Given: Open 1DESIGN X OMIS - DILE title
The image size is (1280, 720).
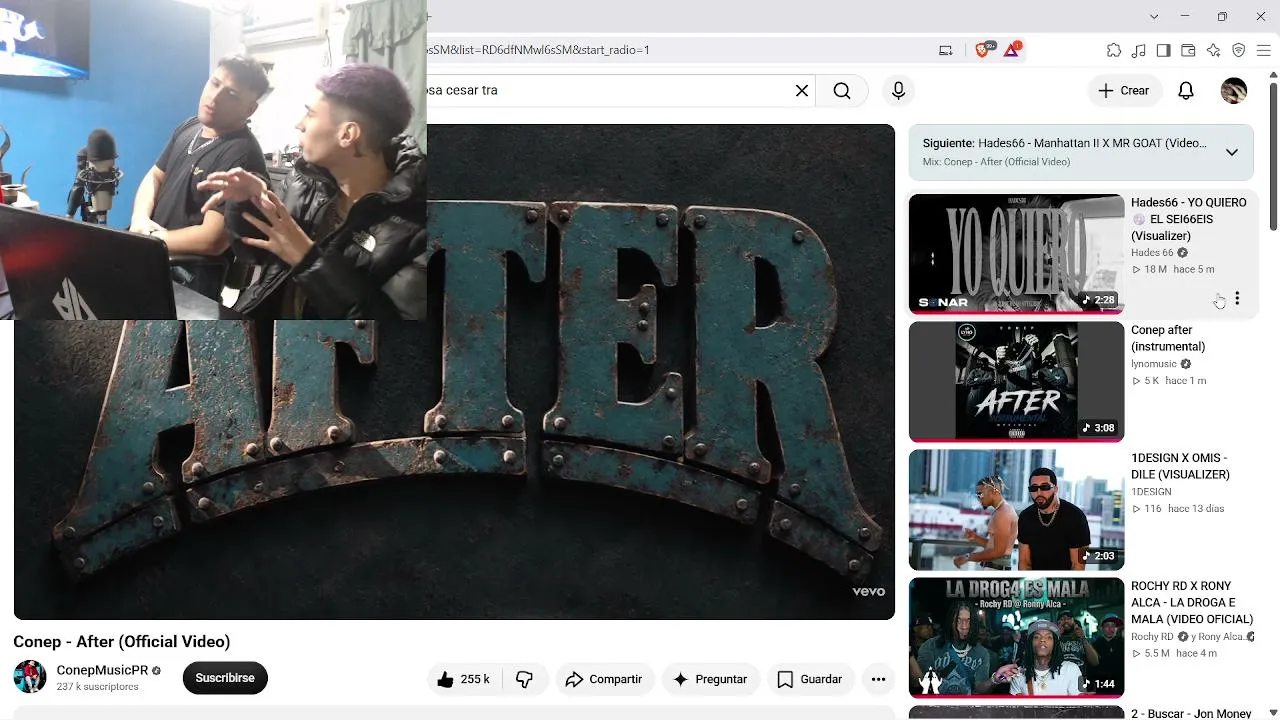Looking at the screenshot, I should point(1180,466).
